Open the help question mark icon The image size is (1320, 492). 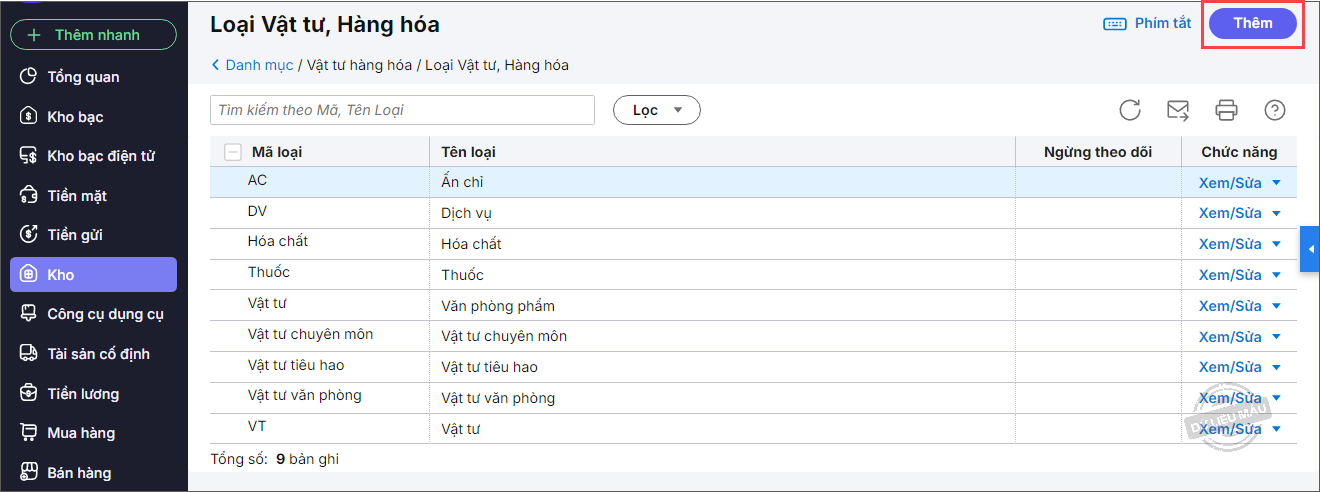click(x=1275, y=110)
